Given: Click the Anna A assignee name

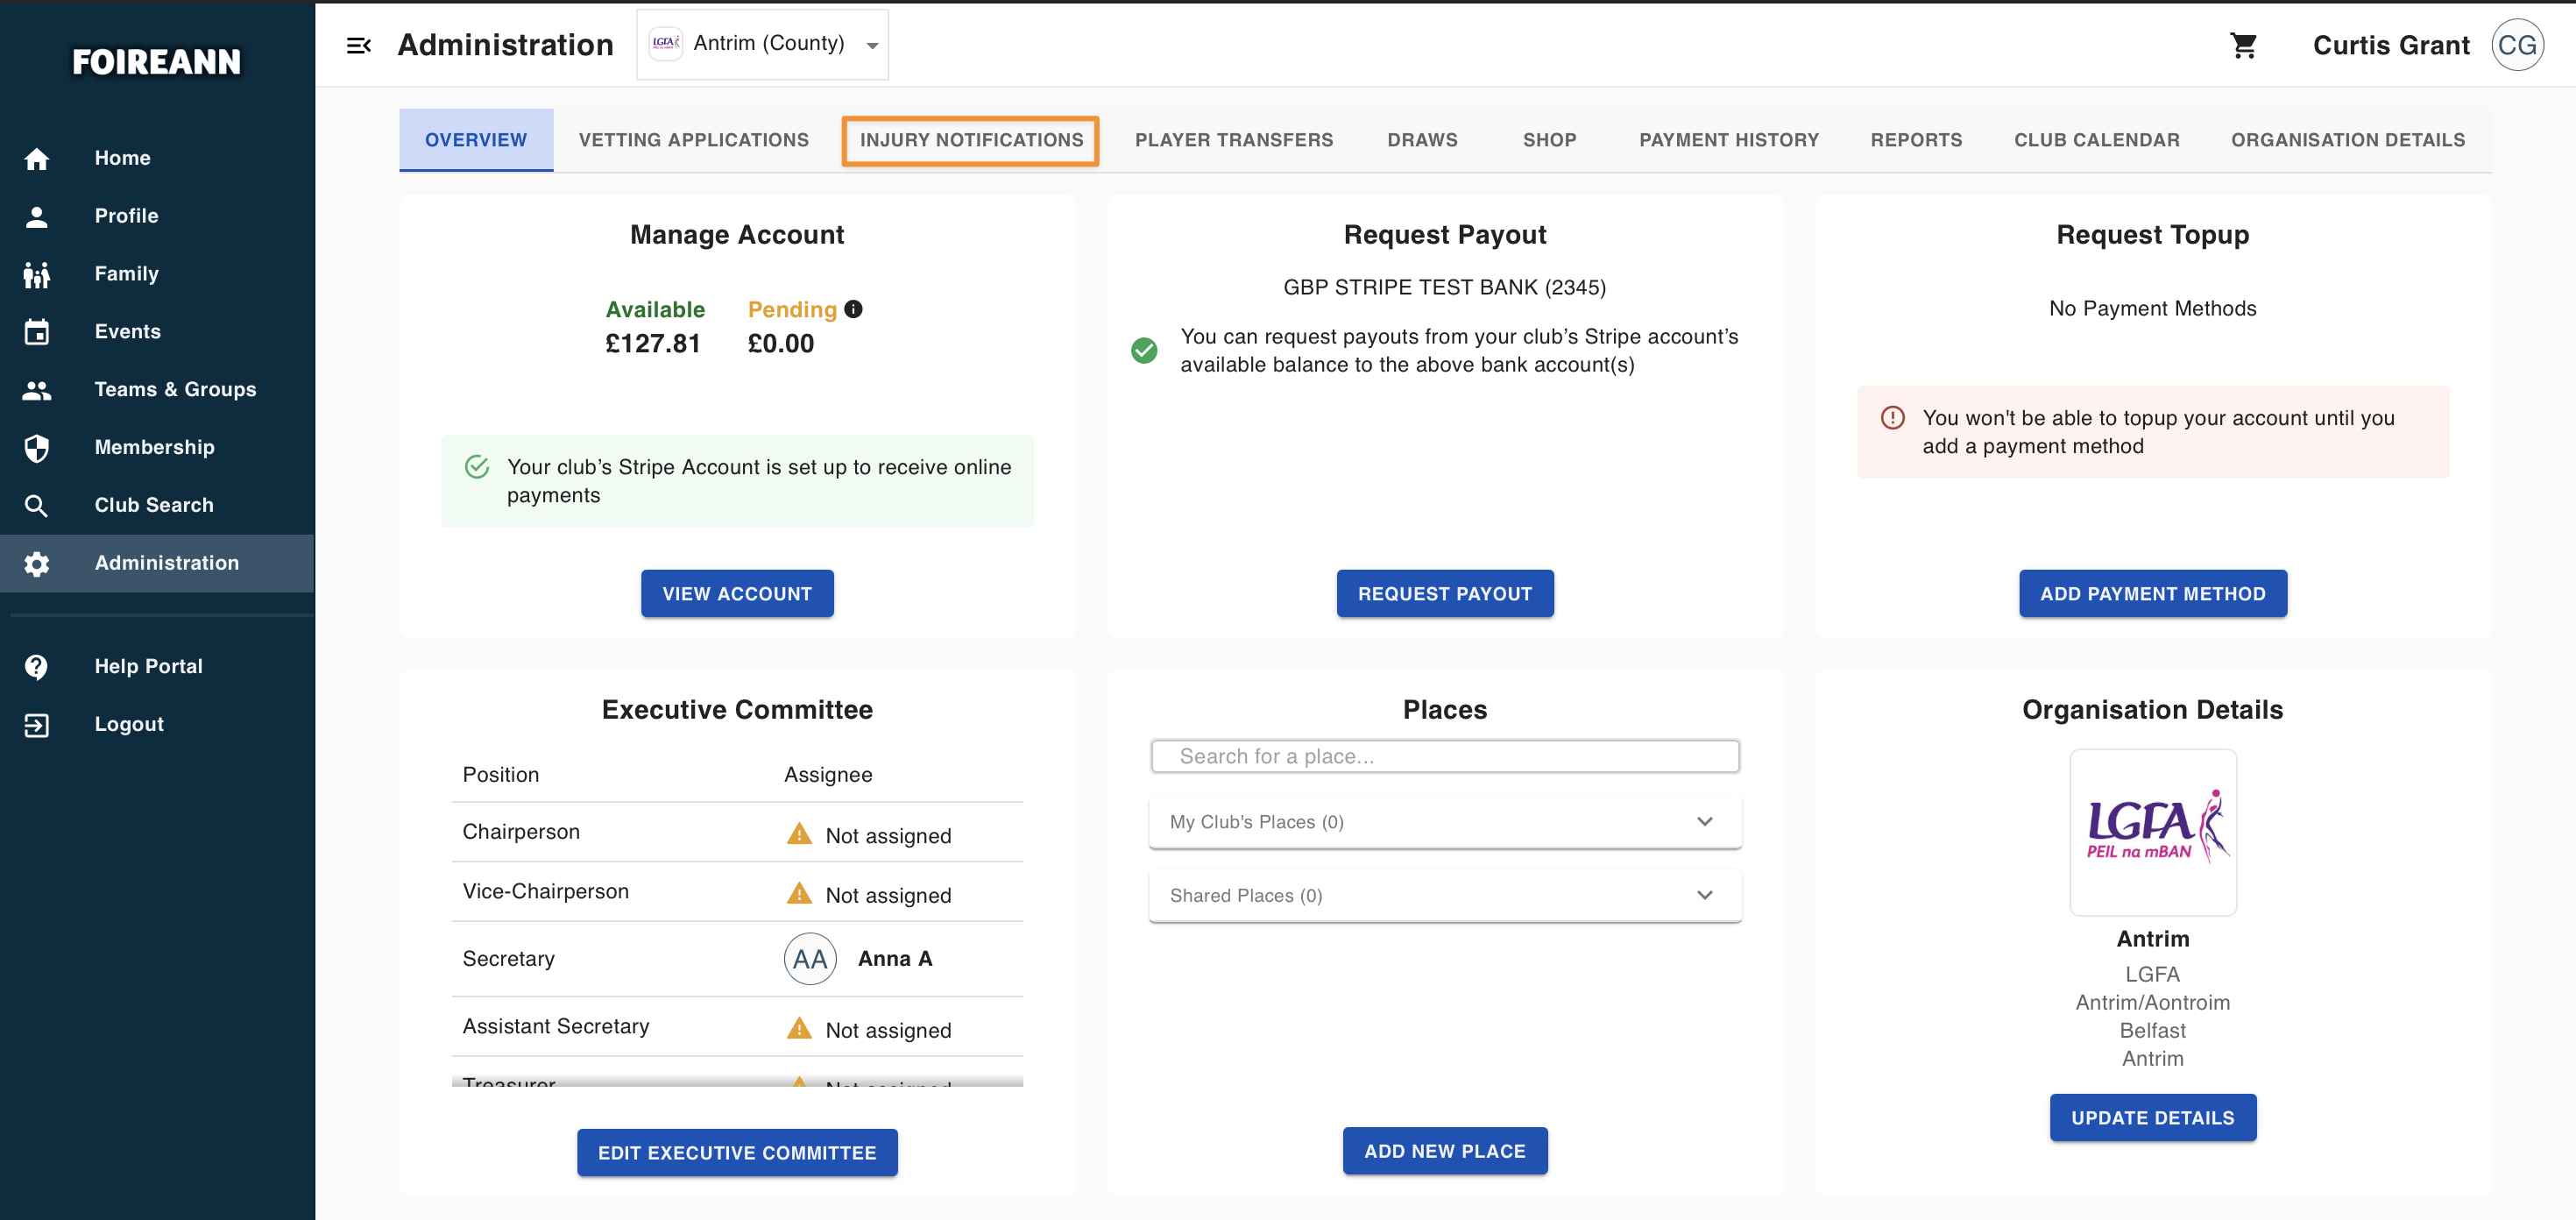Looking at the screenshot, I should (x=895, y=959).
